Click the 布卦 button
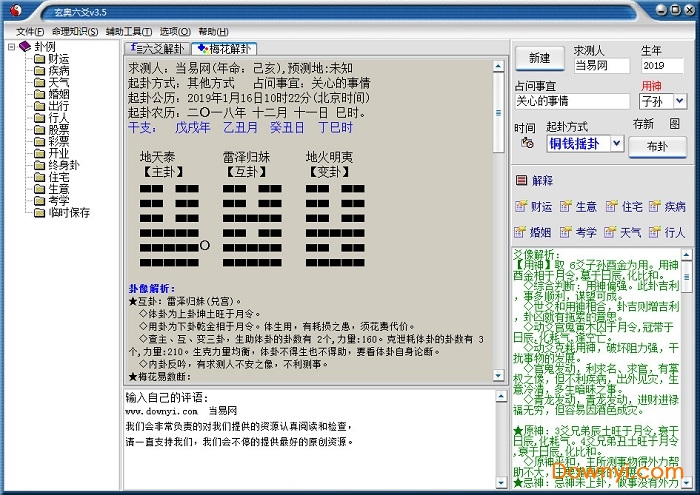 point(657,145)
